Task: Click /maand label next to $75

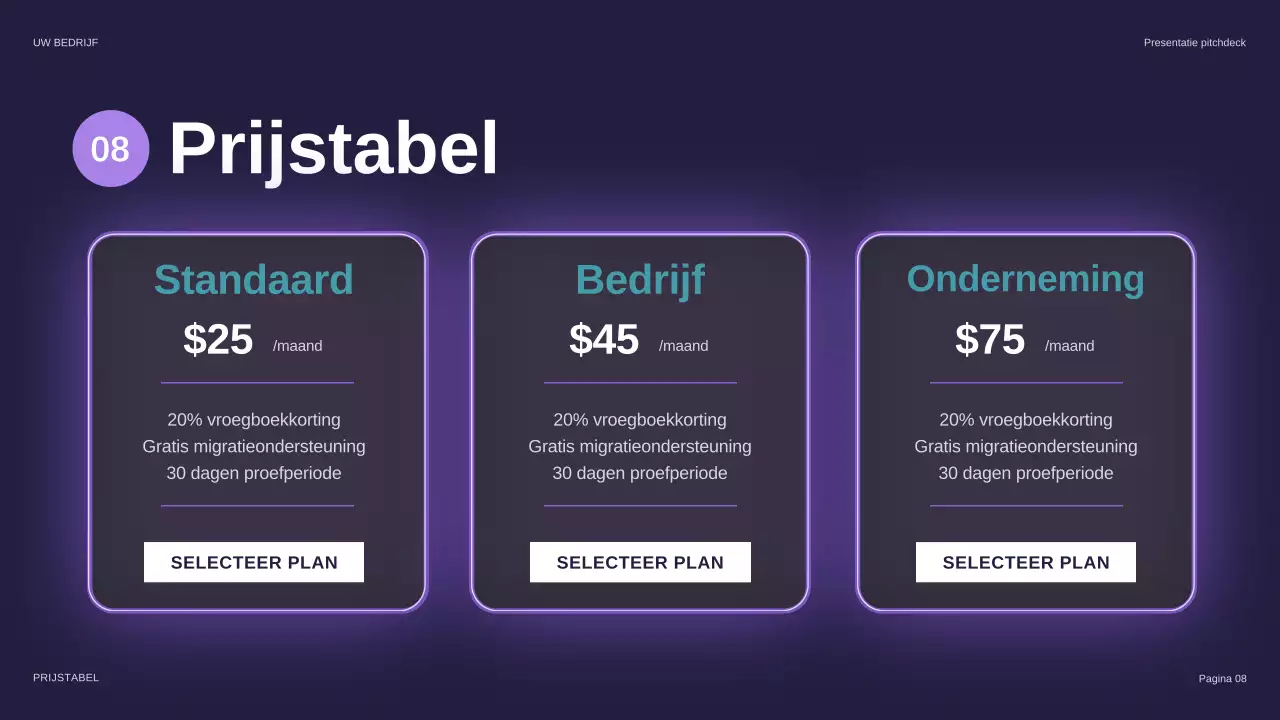Action: tap(1070, 346)
